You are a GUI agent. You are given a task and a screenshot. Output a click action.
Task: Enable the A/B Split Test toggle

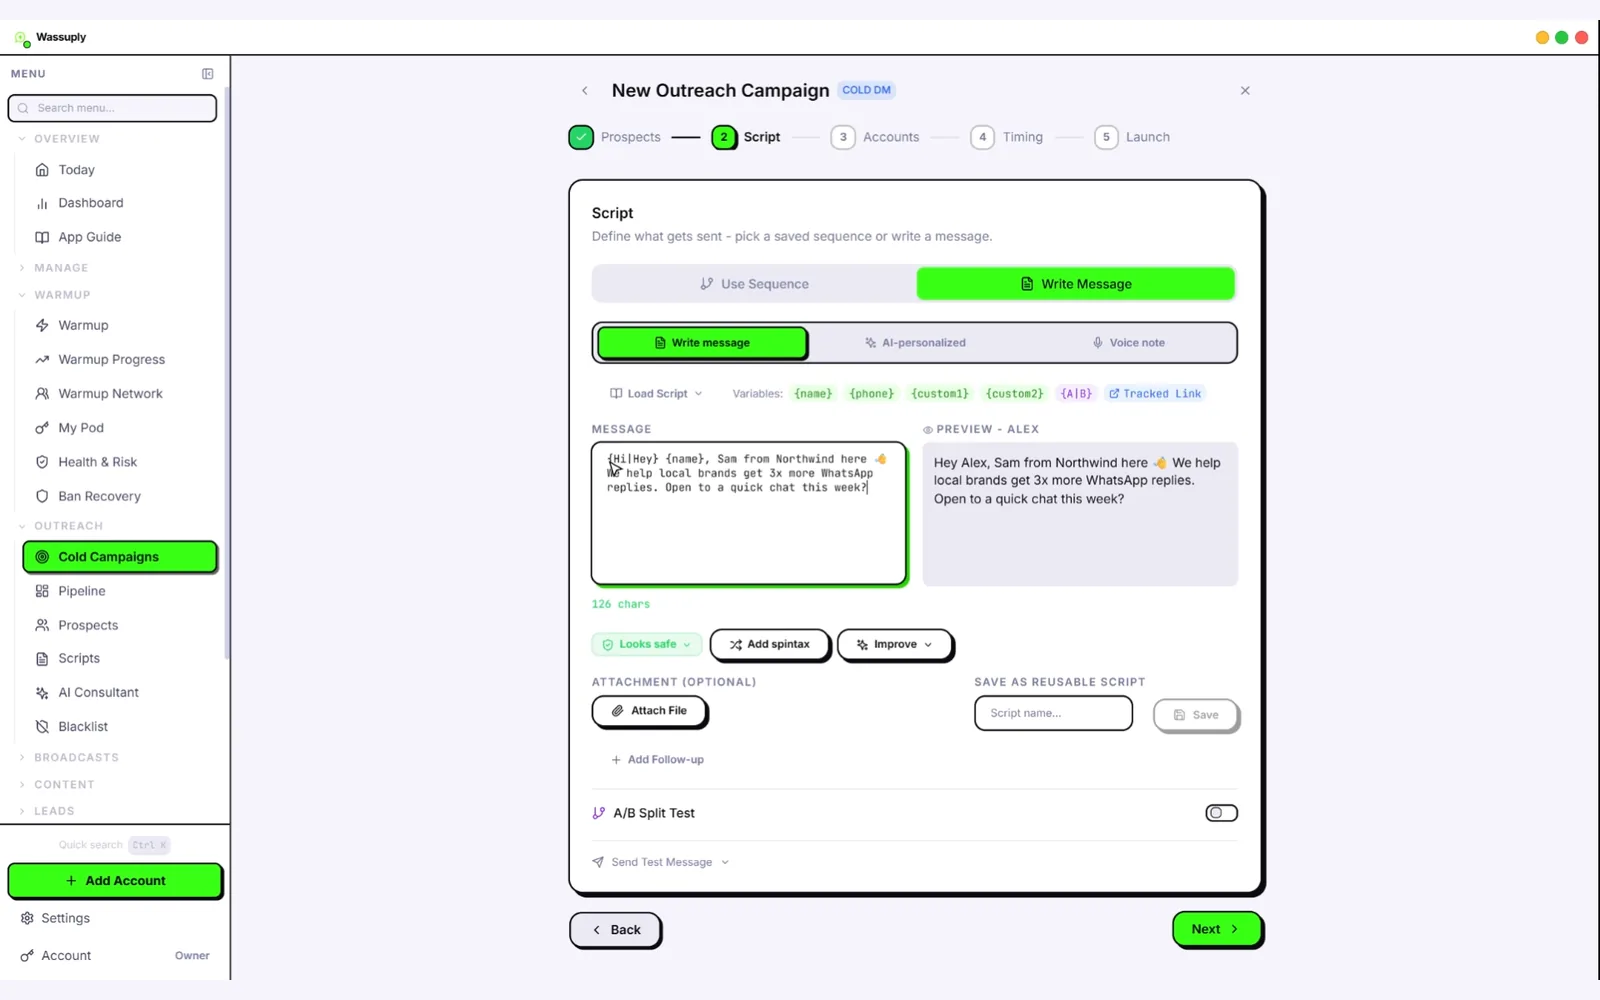[x=1221, y=813]
